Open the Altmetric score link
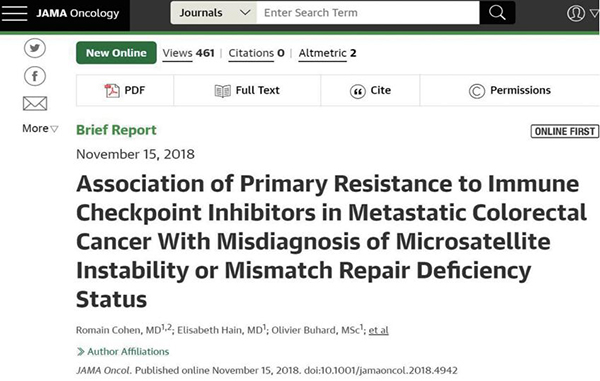600x381 pixels. tap(327, 53)
